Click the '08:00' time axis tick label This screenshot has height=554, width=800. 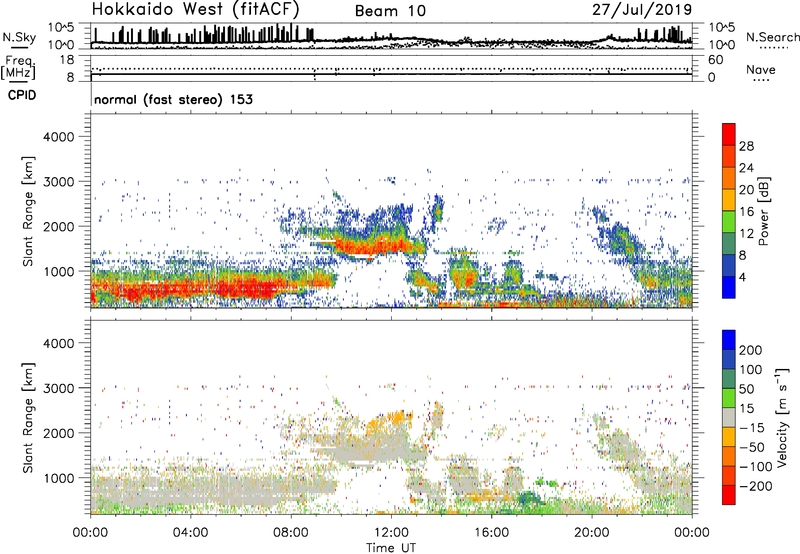291,533
